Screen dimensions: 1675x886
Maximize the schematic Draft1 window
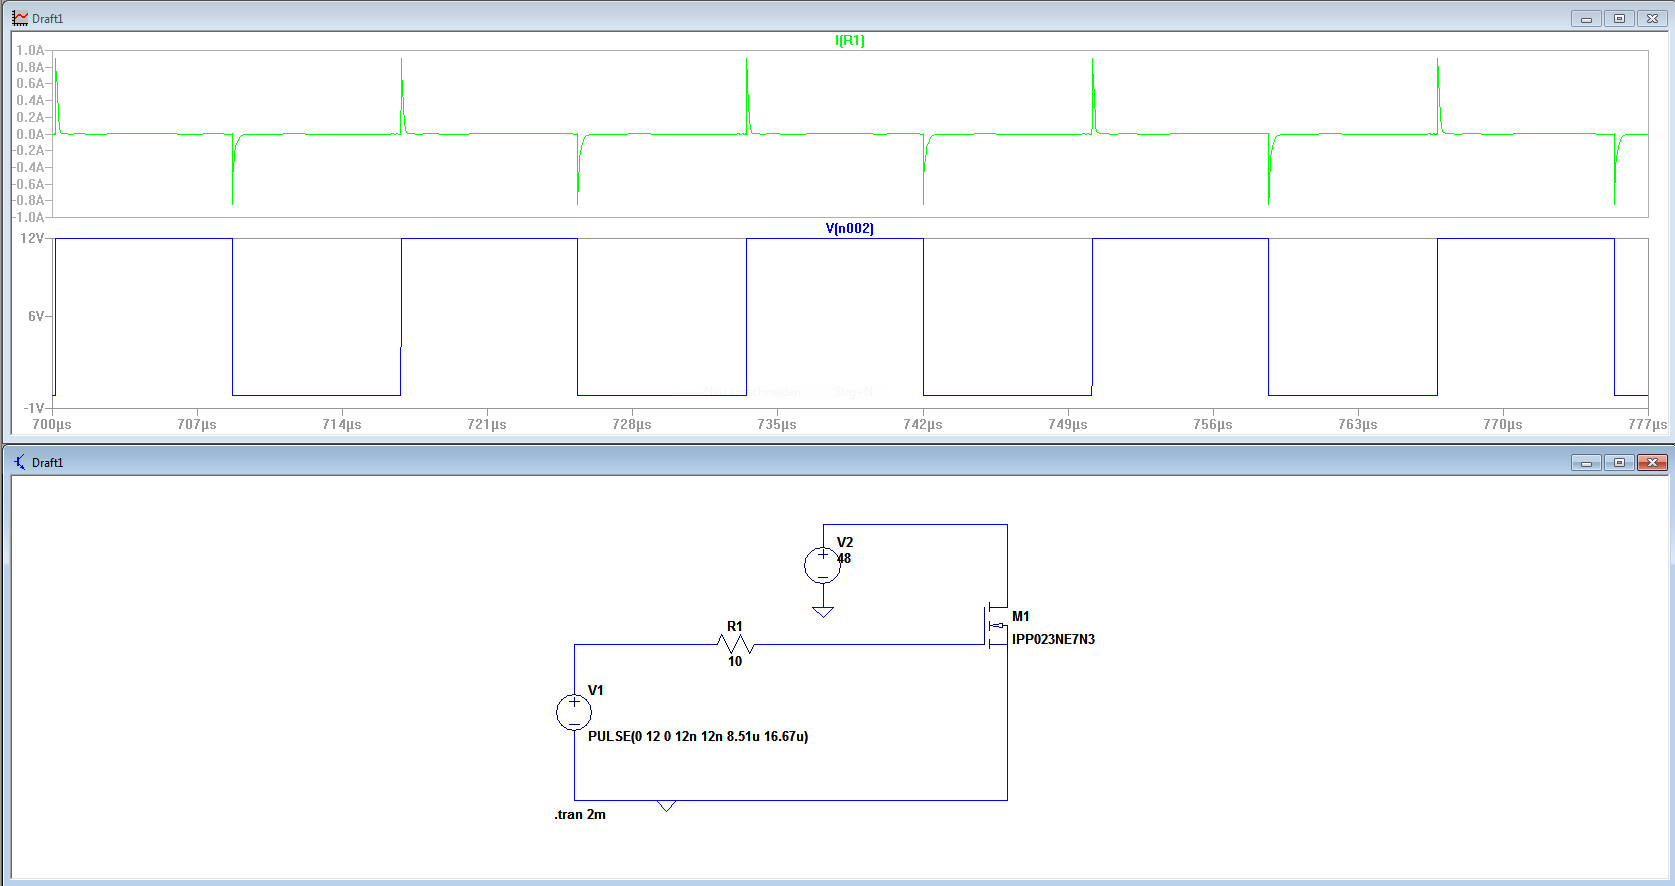[x=1619, y=462]
